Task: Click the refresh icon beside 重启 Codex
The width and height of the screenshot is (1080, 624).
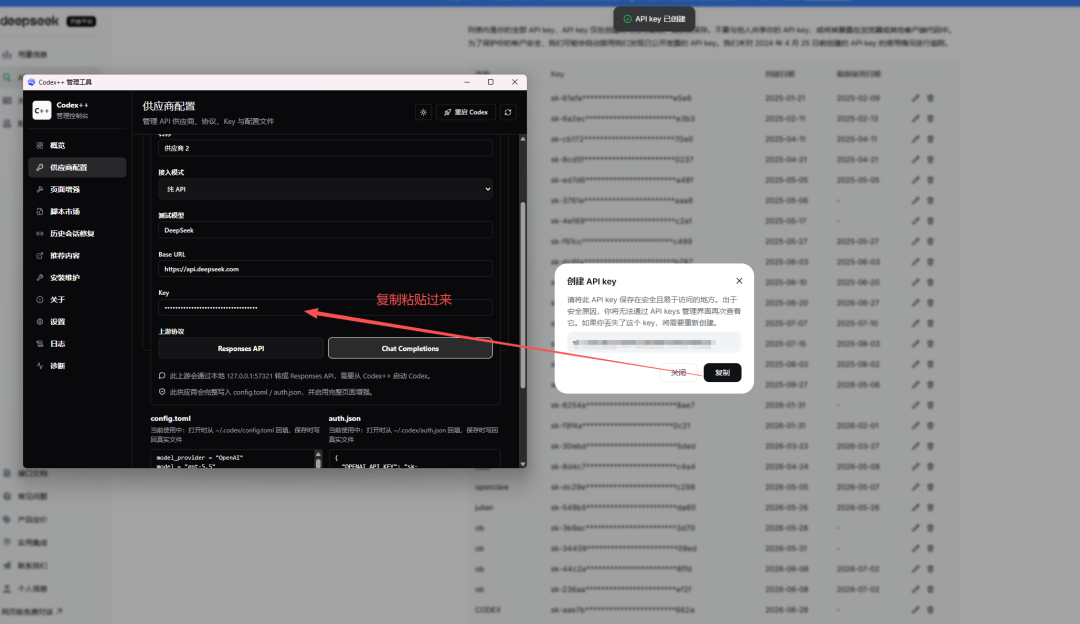Action: click(x=508, y=112)
